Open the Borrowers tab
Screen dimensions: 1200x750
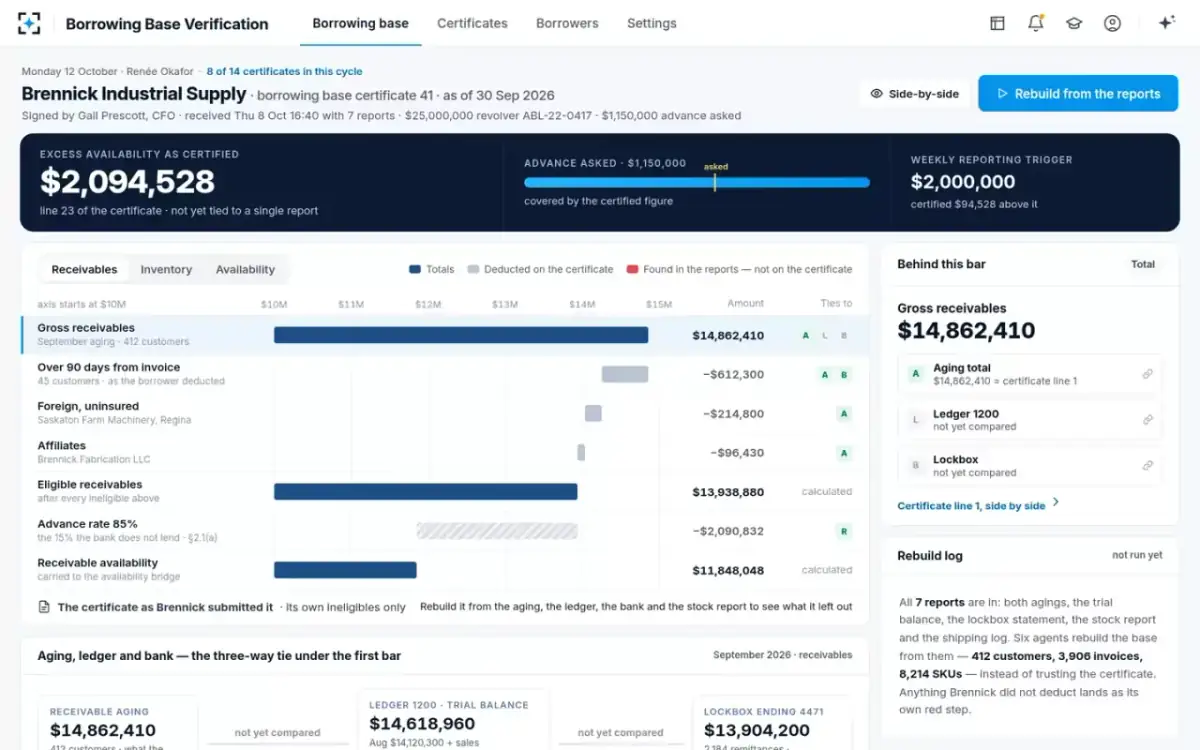pyautogui.click(x=567, y=23)
